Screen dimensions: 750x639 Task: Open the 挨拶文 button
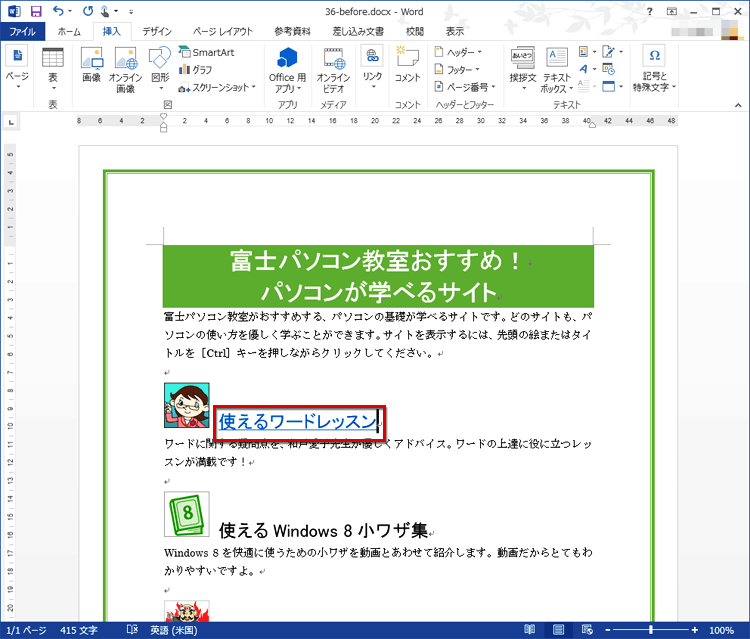[x=523, y=68]
